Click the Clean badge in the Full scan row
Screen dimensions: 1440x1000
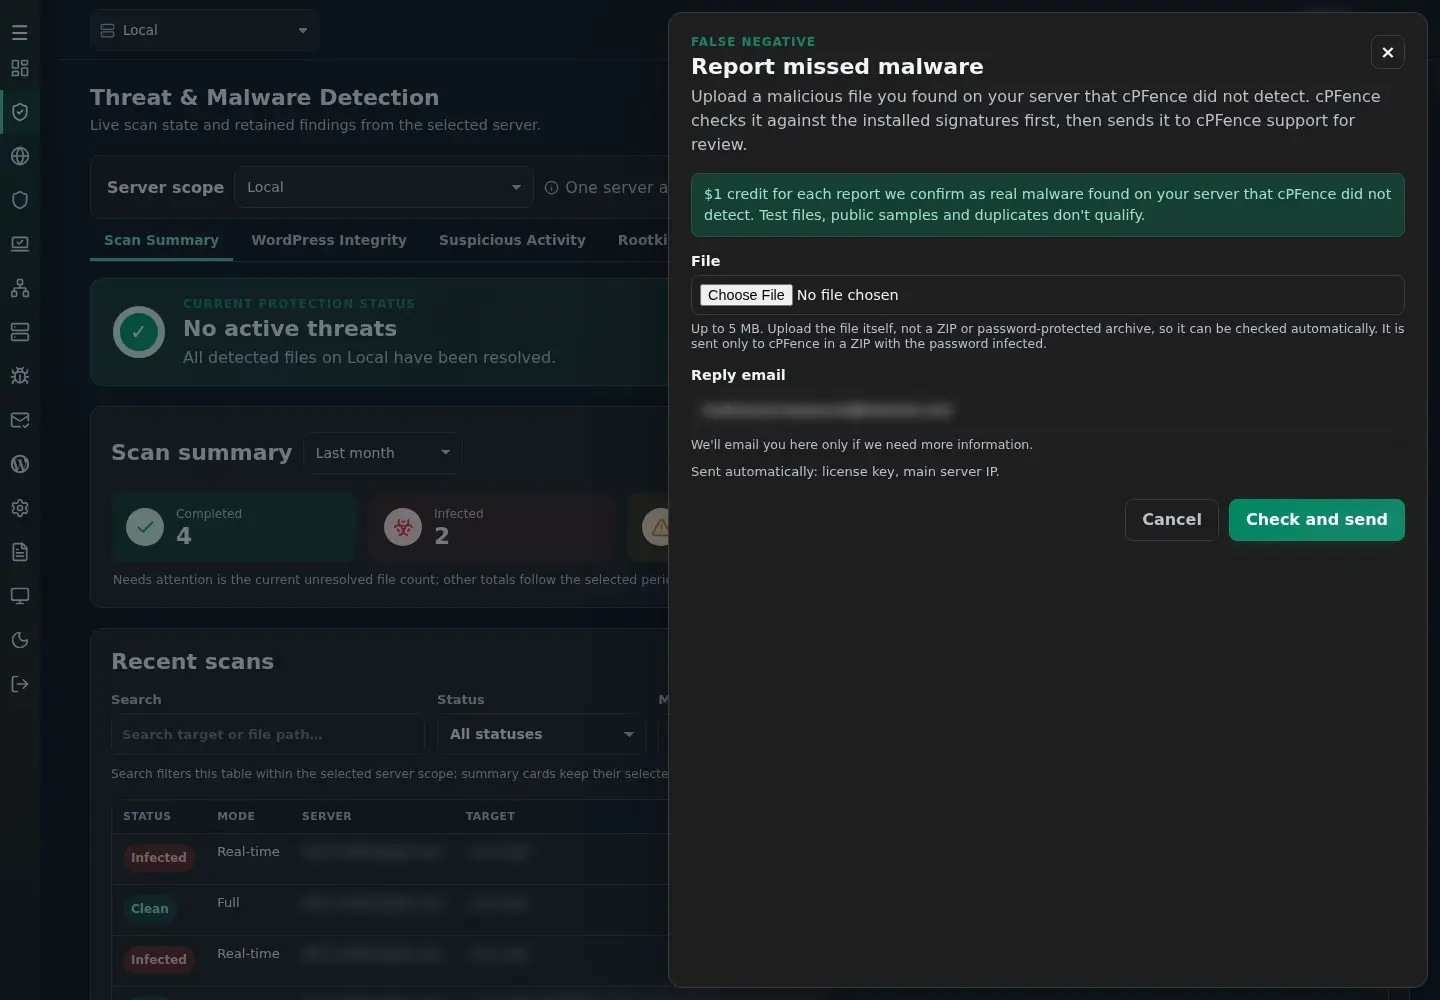[150, 909]
